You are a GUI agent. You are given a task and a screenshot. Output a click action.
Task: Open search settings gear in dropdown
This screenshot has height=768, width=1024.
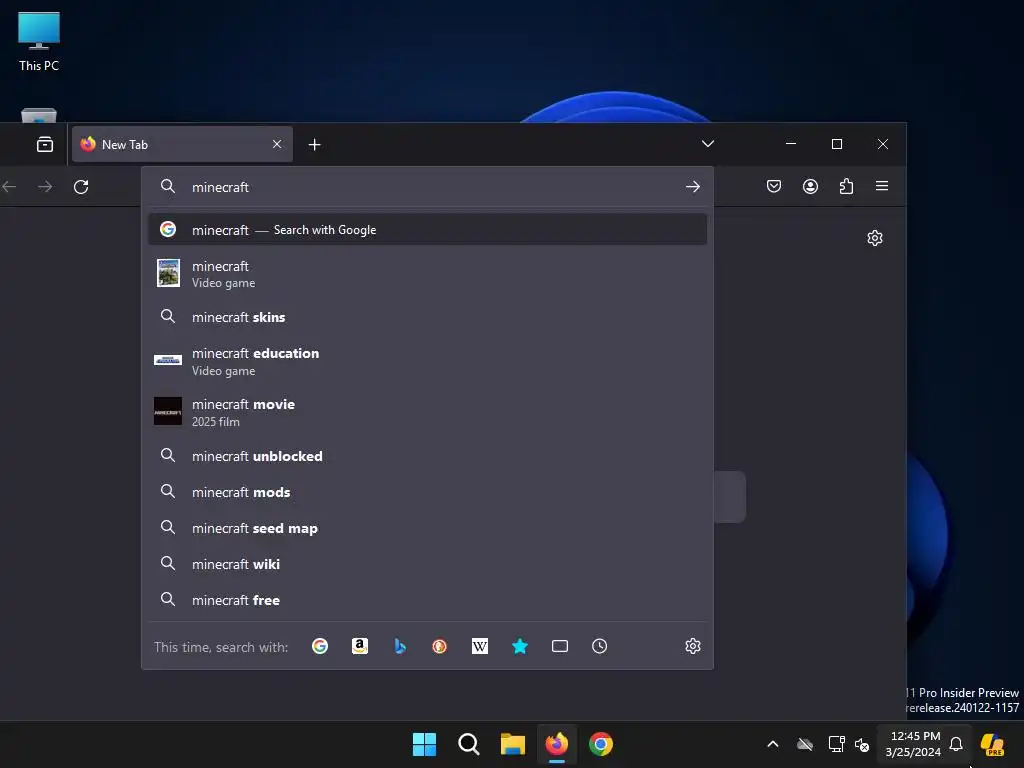(x=692, y=646)
